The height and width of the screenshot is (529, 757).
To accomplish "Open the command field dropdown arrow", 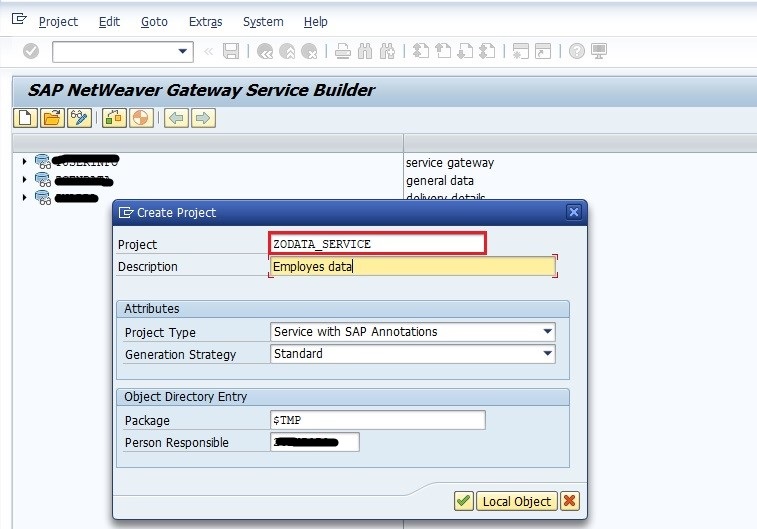I will [x=182, y=51].
